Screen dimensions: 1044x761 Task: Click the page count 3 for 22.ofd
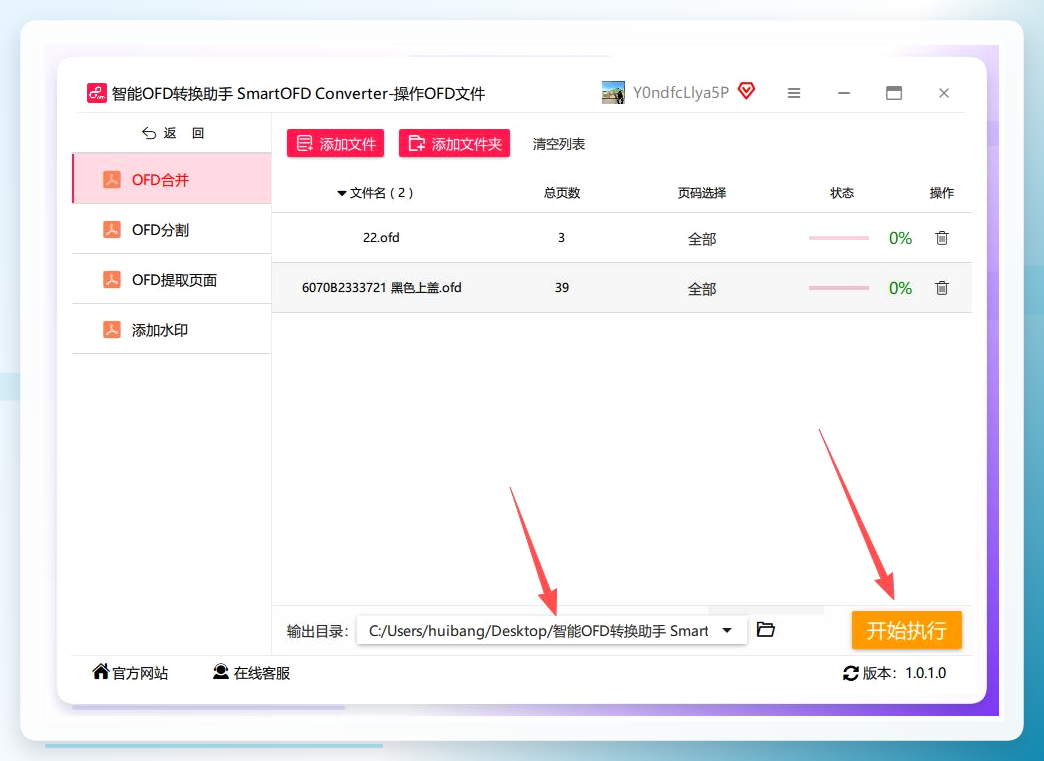(561, 238)
